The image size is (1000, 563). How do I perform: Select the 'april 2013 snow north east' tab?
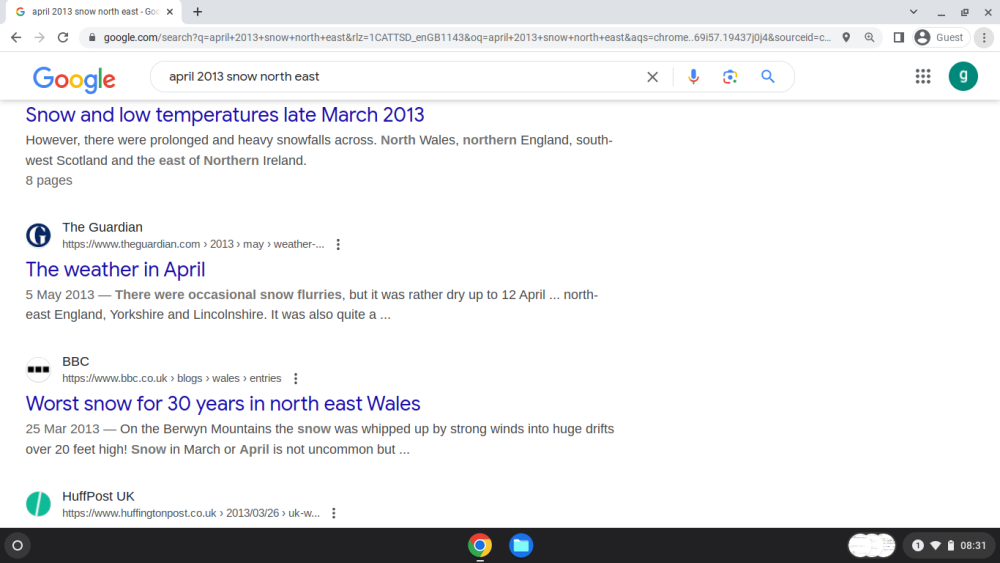(93, 11)
